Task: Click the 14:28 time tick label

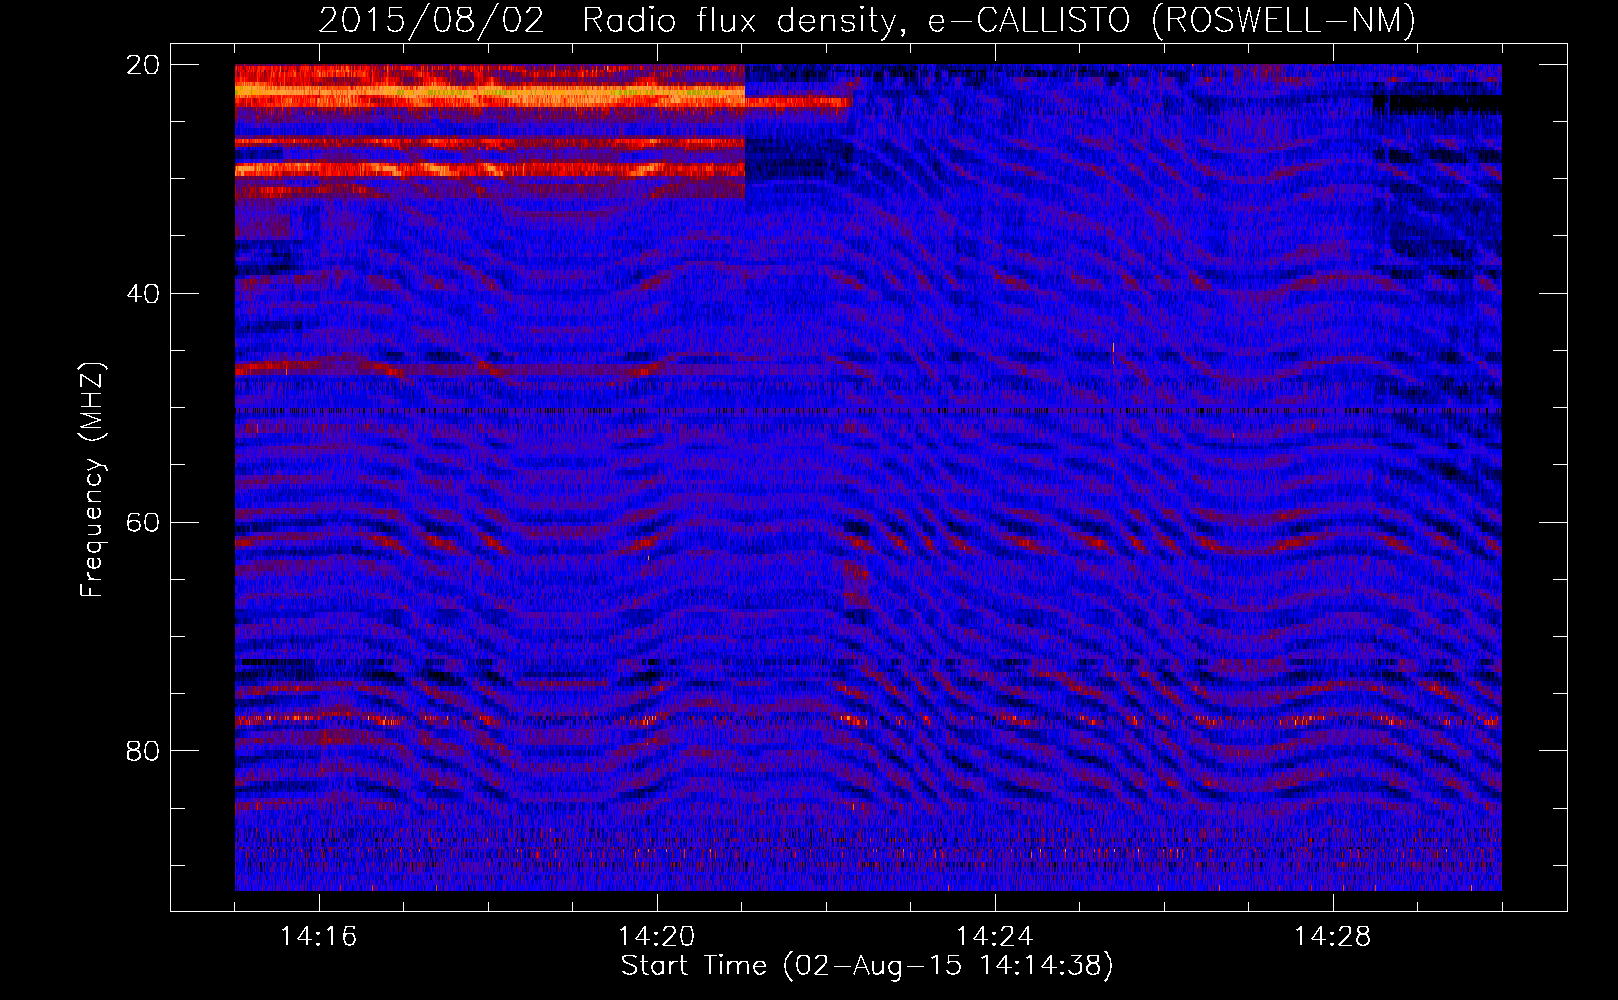Action: [x=1333, y=937]
